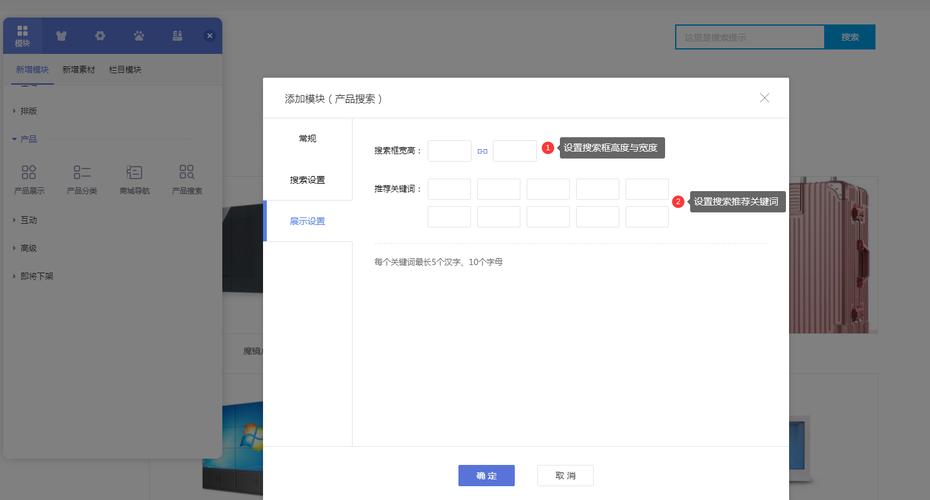Click the 搜索 button on the page
The width and height of the screenshot is (930, 500).
coord(850,37)
